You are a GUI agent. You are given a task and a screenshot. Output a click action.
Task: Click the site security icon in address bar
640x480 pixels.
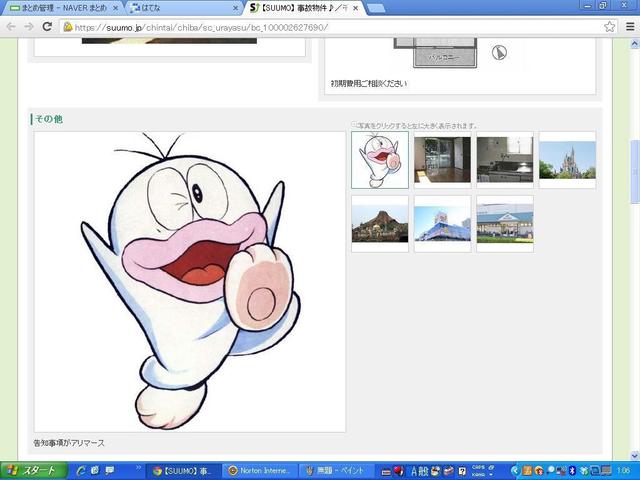point(68,27)
